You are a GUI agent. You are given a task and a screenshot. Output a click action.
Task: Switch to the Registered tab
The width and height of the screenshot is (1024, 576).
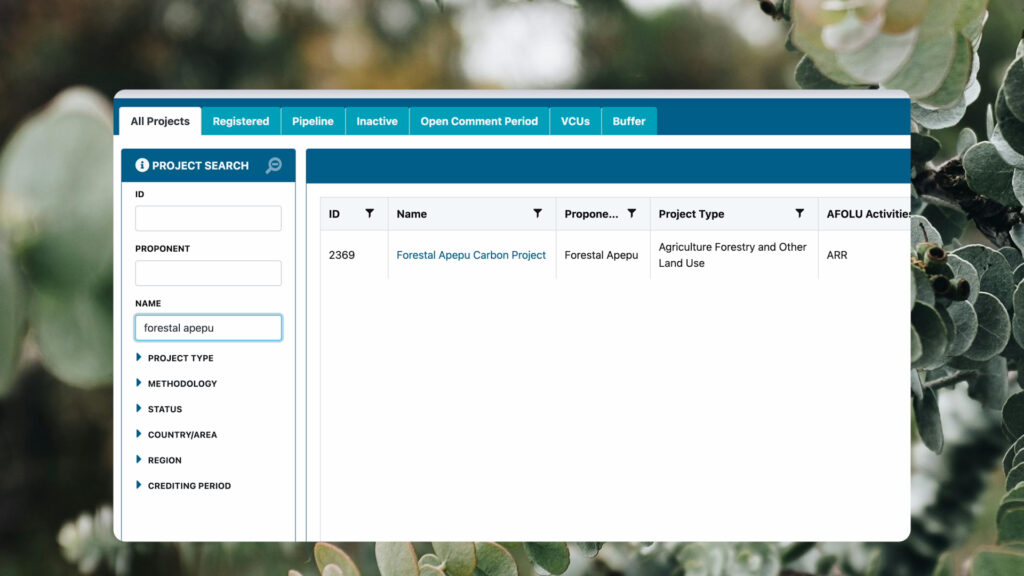pyautogui.click(x=240, y=121)
